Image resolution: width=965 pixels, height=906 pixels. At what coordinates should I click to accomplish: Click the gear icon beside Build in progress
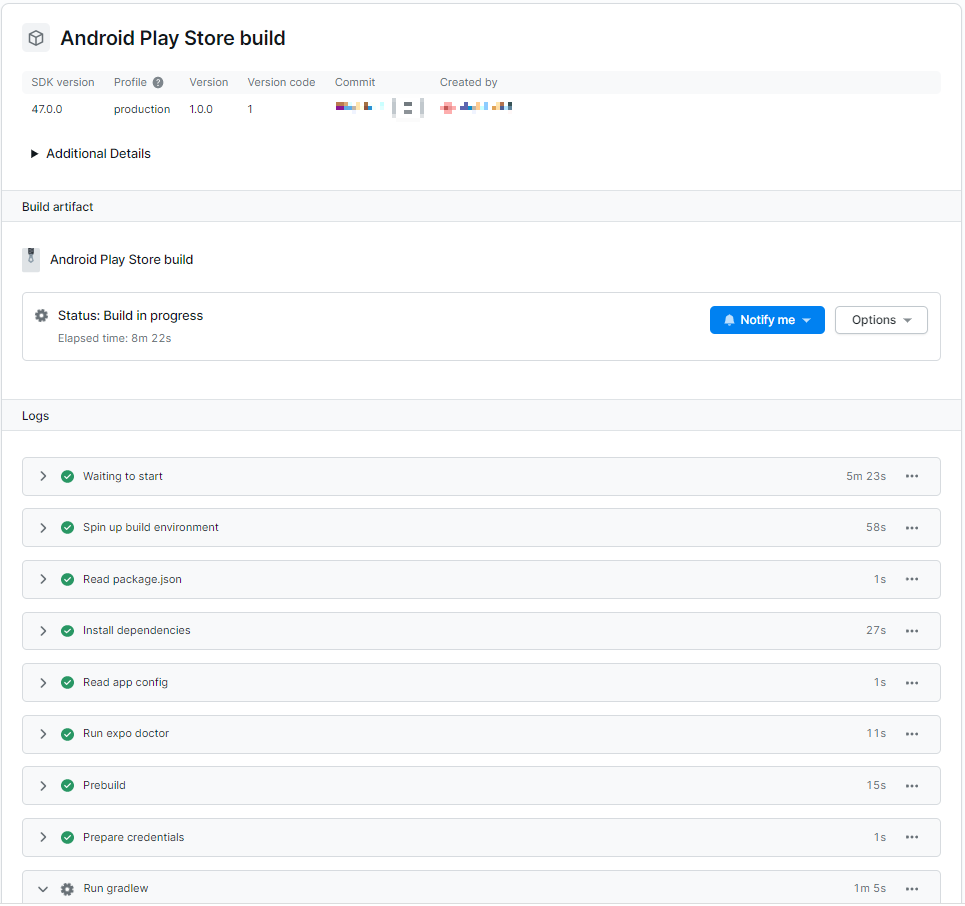point(41,316)
